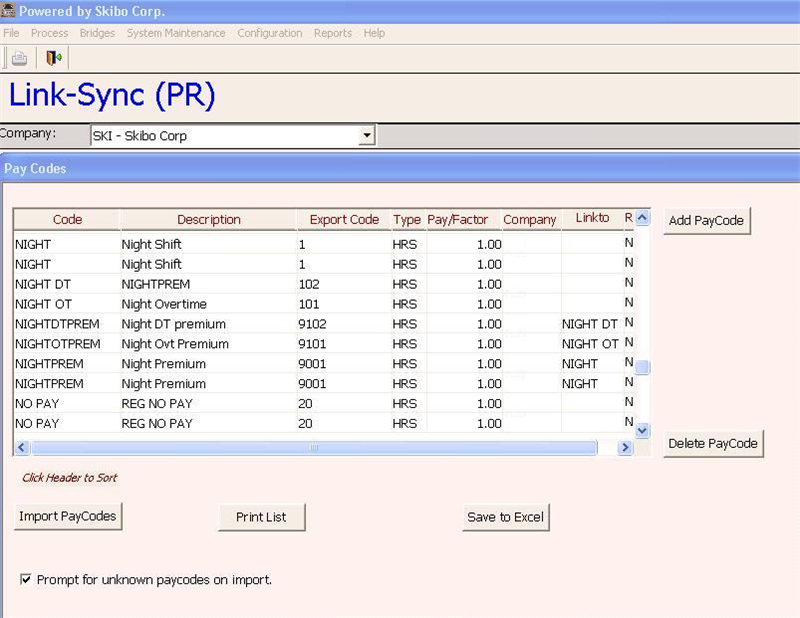Click the scroll left arrow of pay codes list
The width and height of the screenshot is (800, 618).
tap(21, 448)
